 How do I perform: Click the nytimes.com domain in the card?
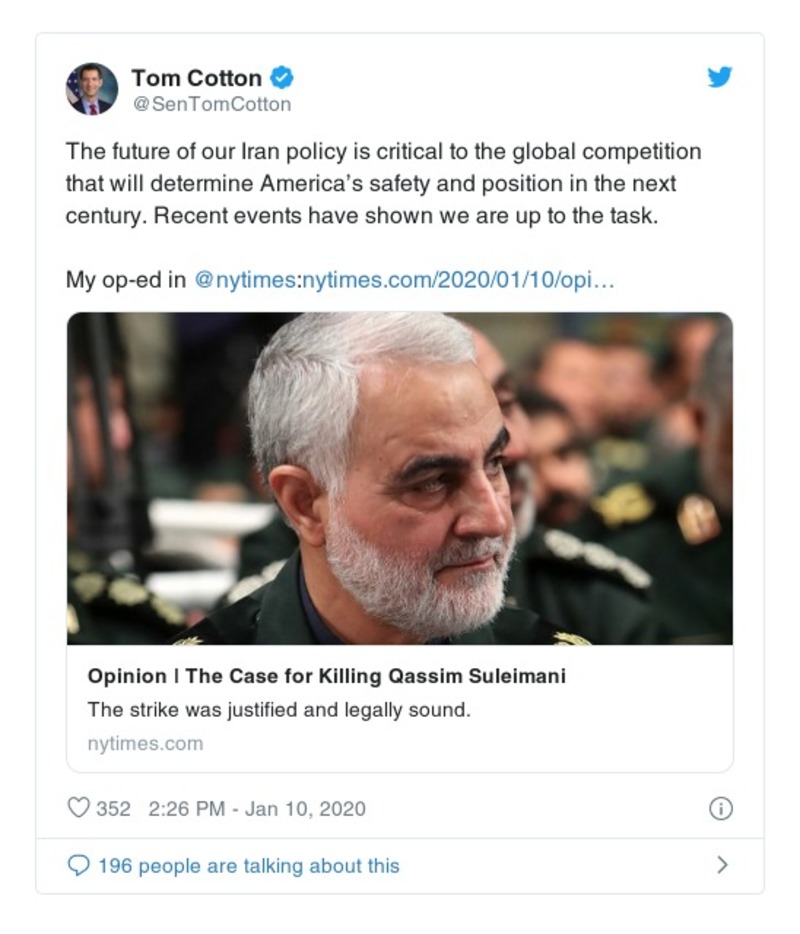(x=145, y=743)
